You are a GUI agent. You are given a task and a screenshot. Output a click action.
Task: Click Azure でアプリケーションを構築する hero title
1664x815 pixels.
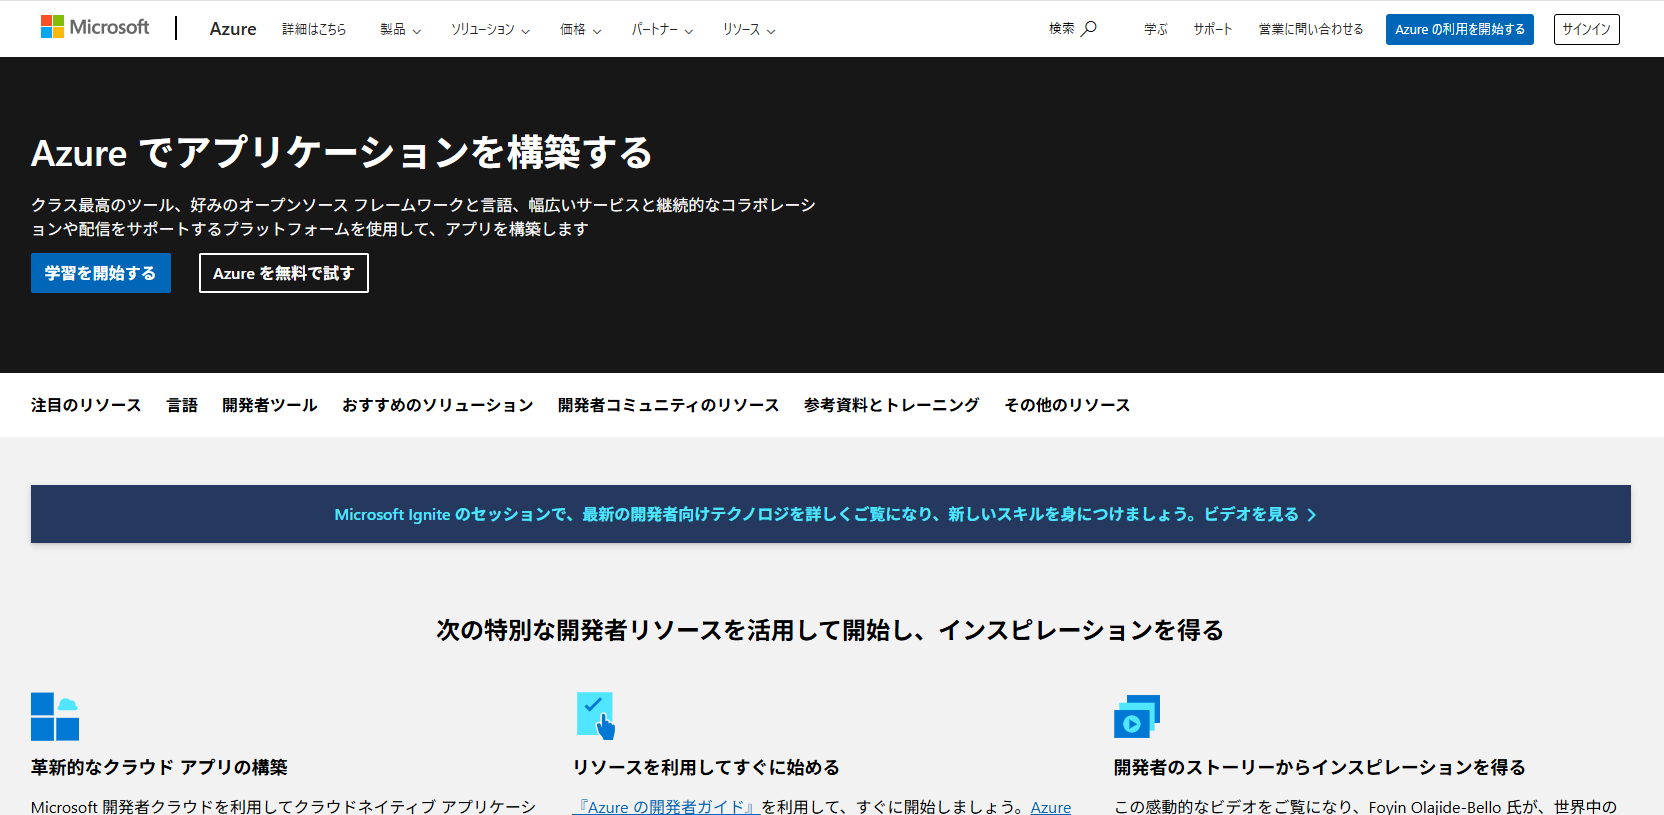pyautogui.click(x=342, y=153)
